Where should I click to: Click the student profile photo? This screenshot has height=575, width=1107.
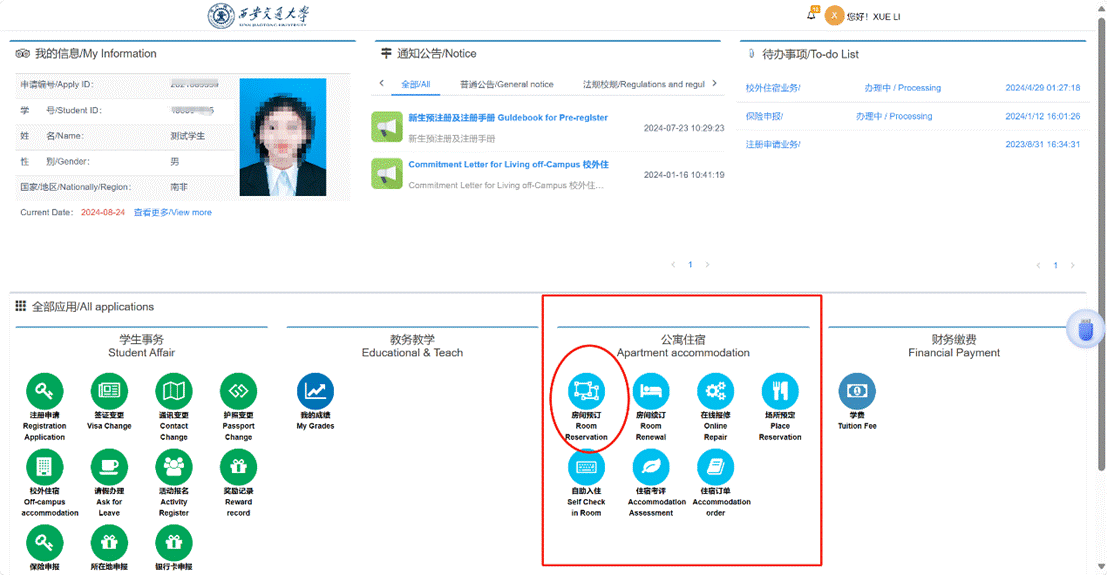click(282, 137)
